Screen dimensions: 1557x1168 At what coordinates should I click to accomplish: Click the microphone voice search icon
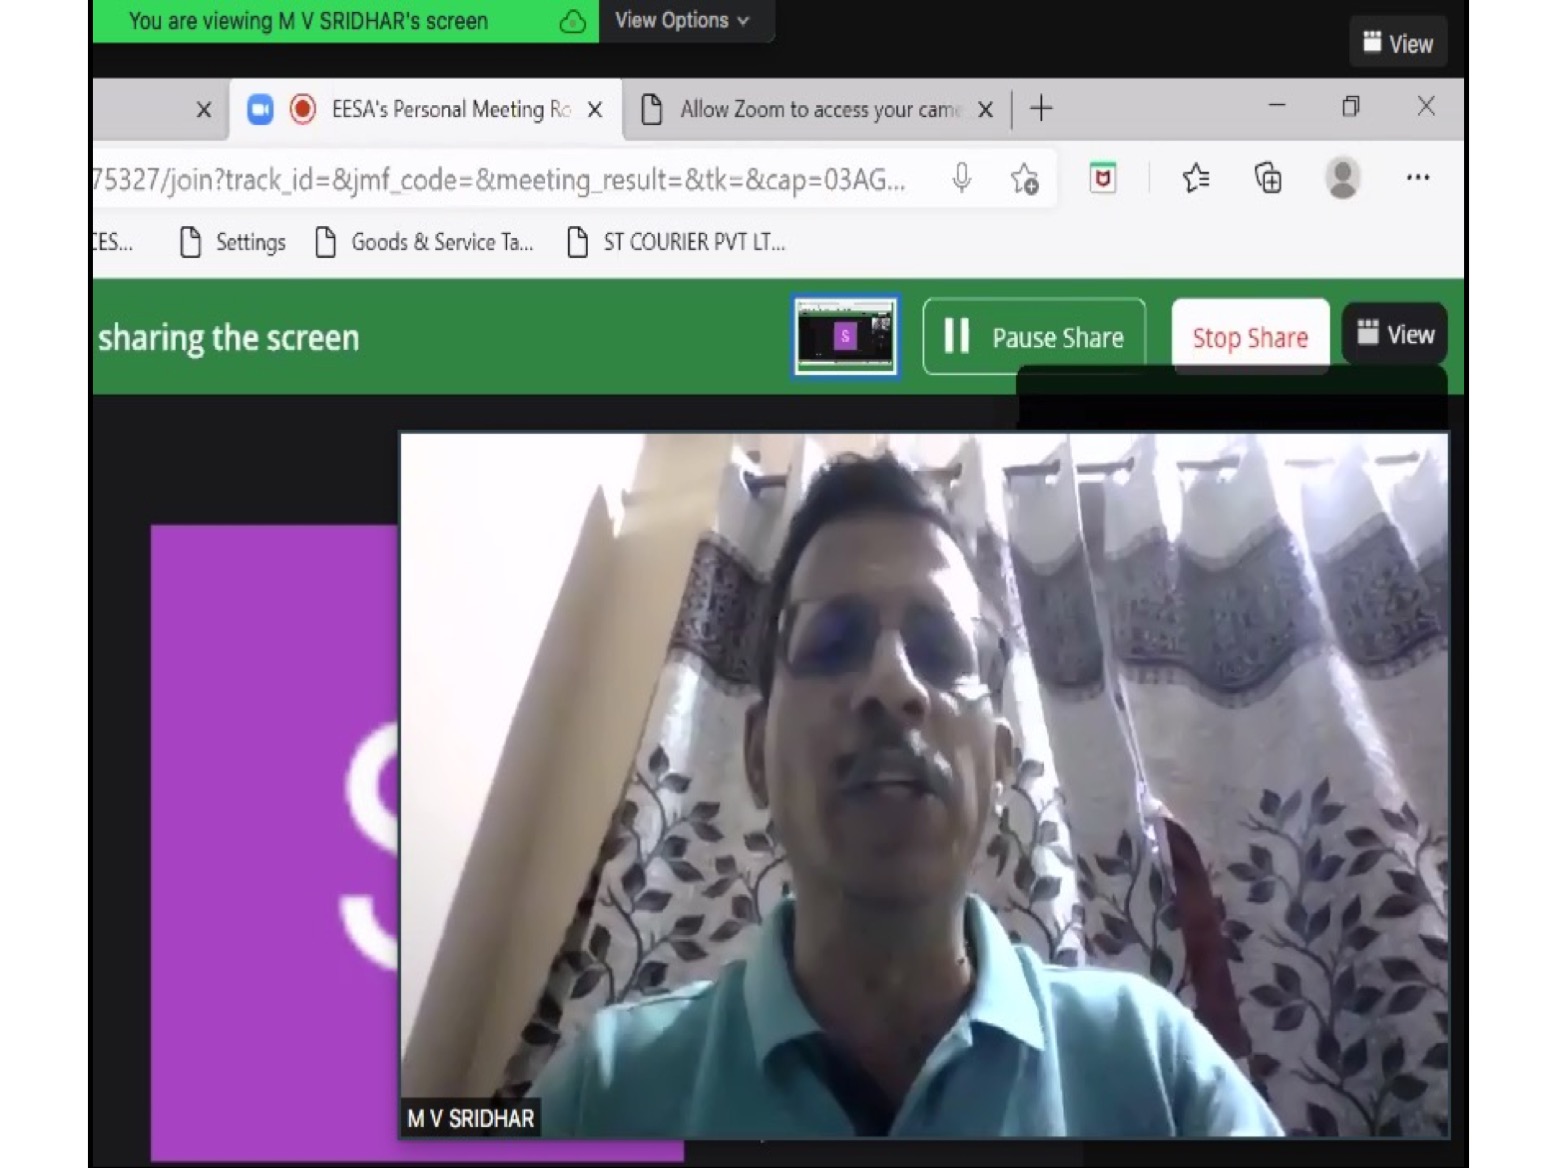(x=961, y=179)
